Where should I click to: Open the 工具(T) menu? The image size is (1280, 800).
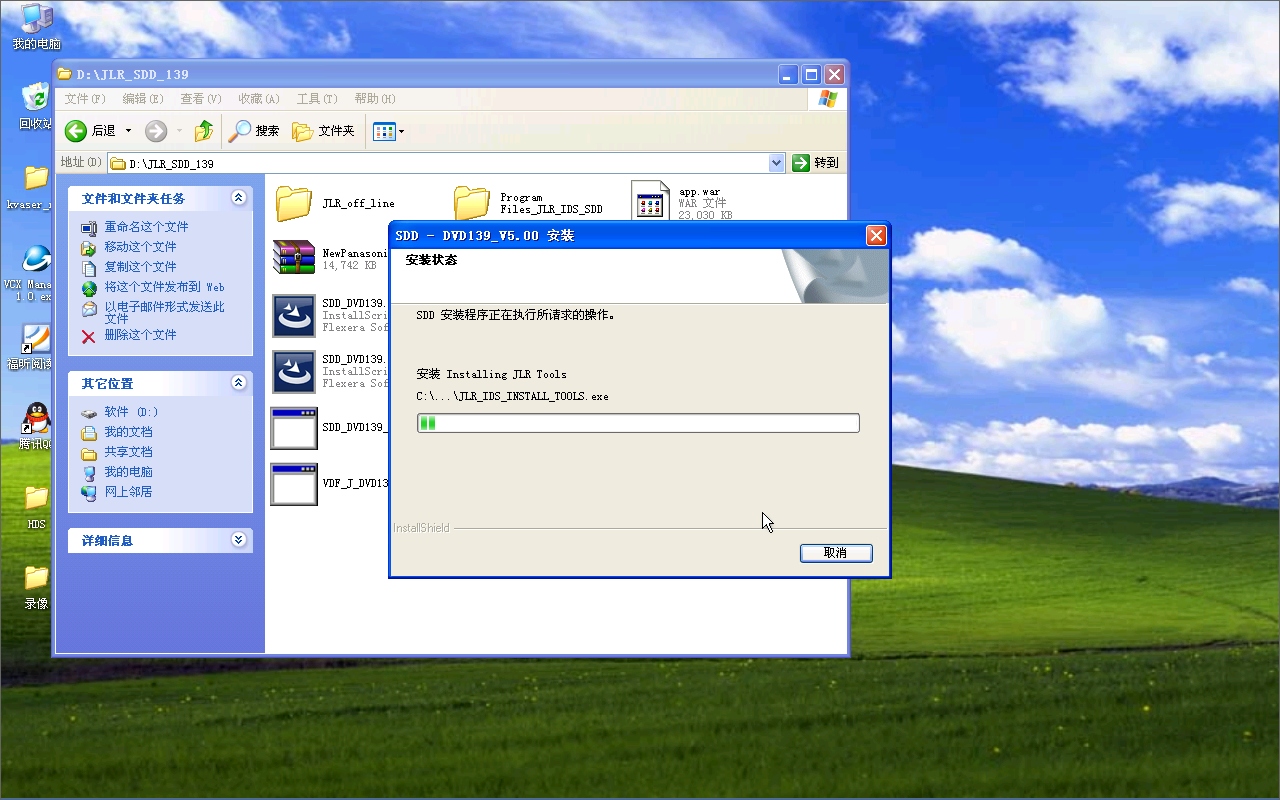[x=317, y=99]
